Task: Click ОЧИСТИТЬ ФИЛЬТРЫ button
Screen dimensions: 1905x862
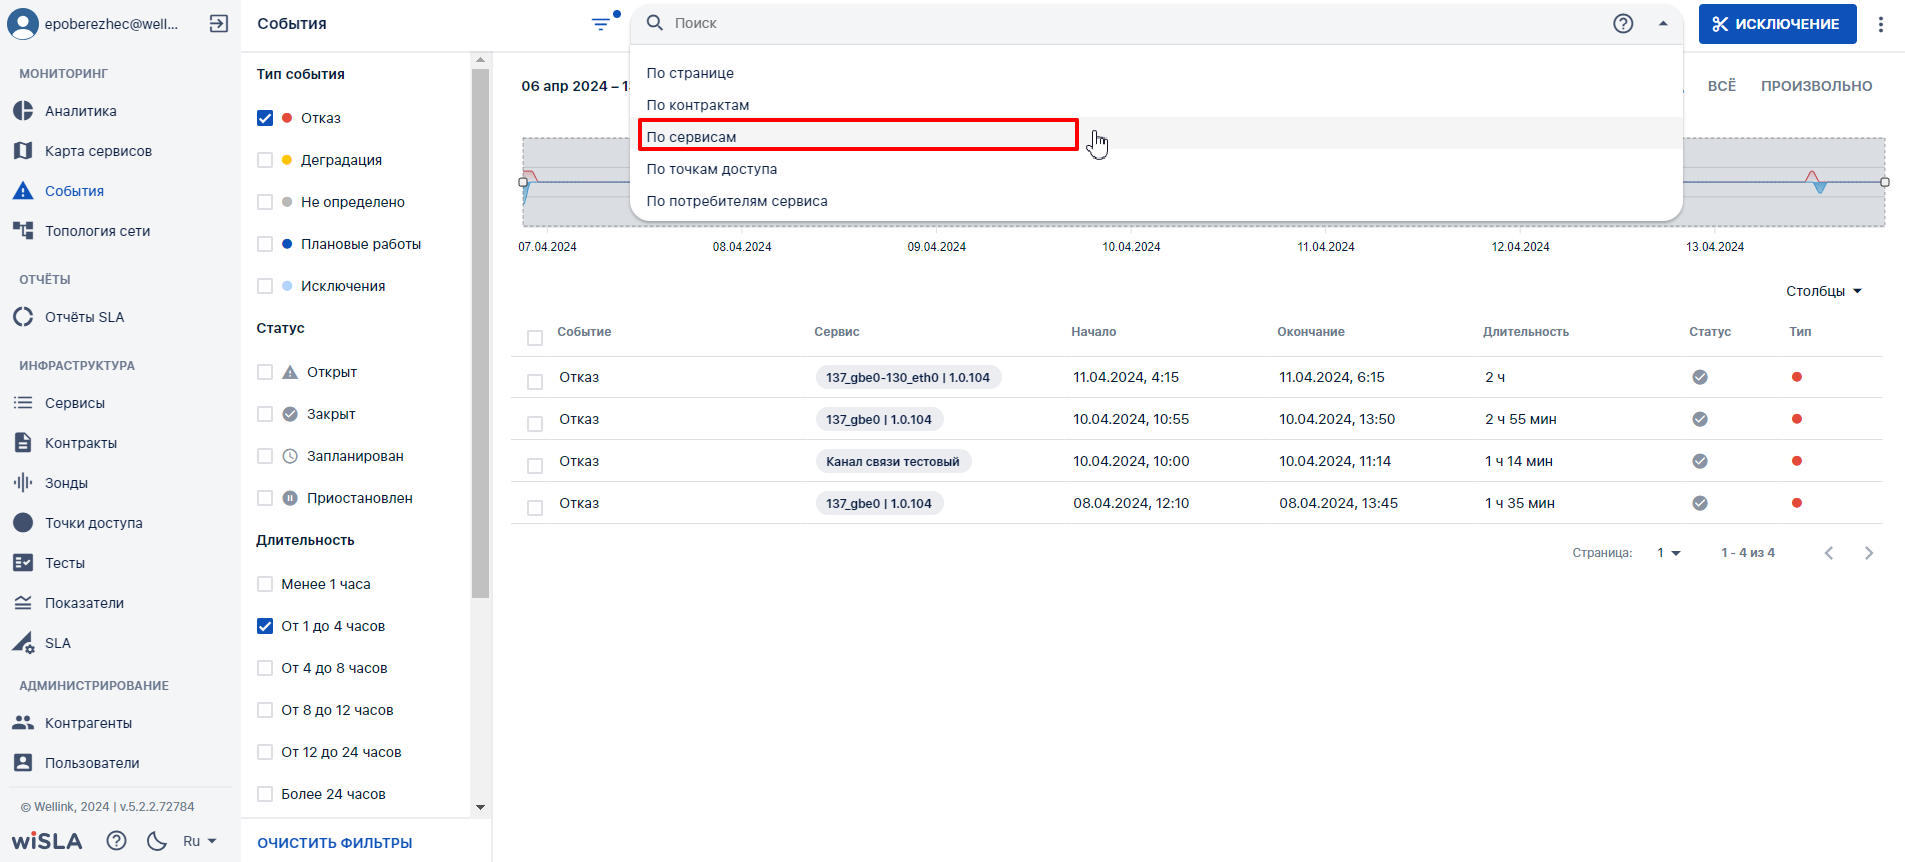Action: click(x=335, y=843)
